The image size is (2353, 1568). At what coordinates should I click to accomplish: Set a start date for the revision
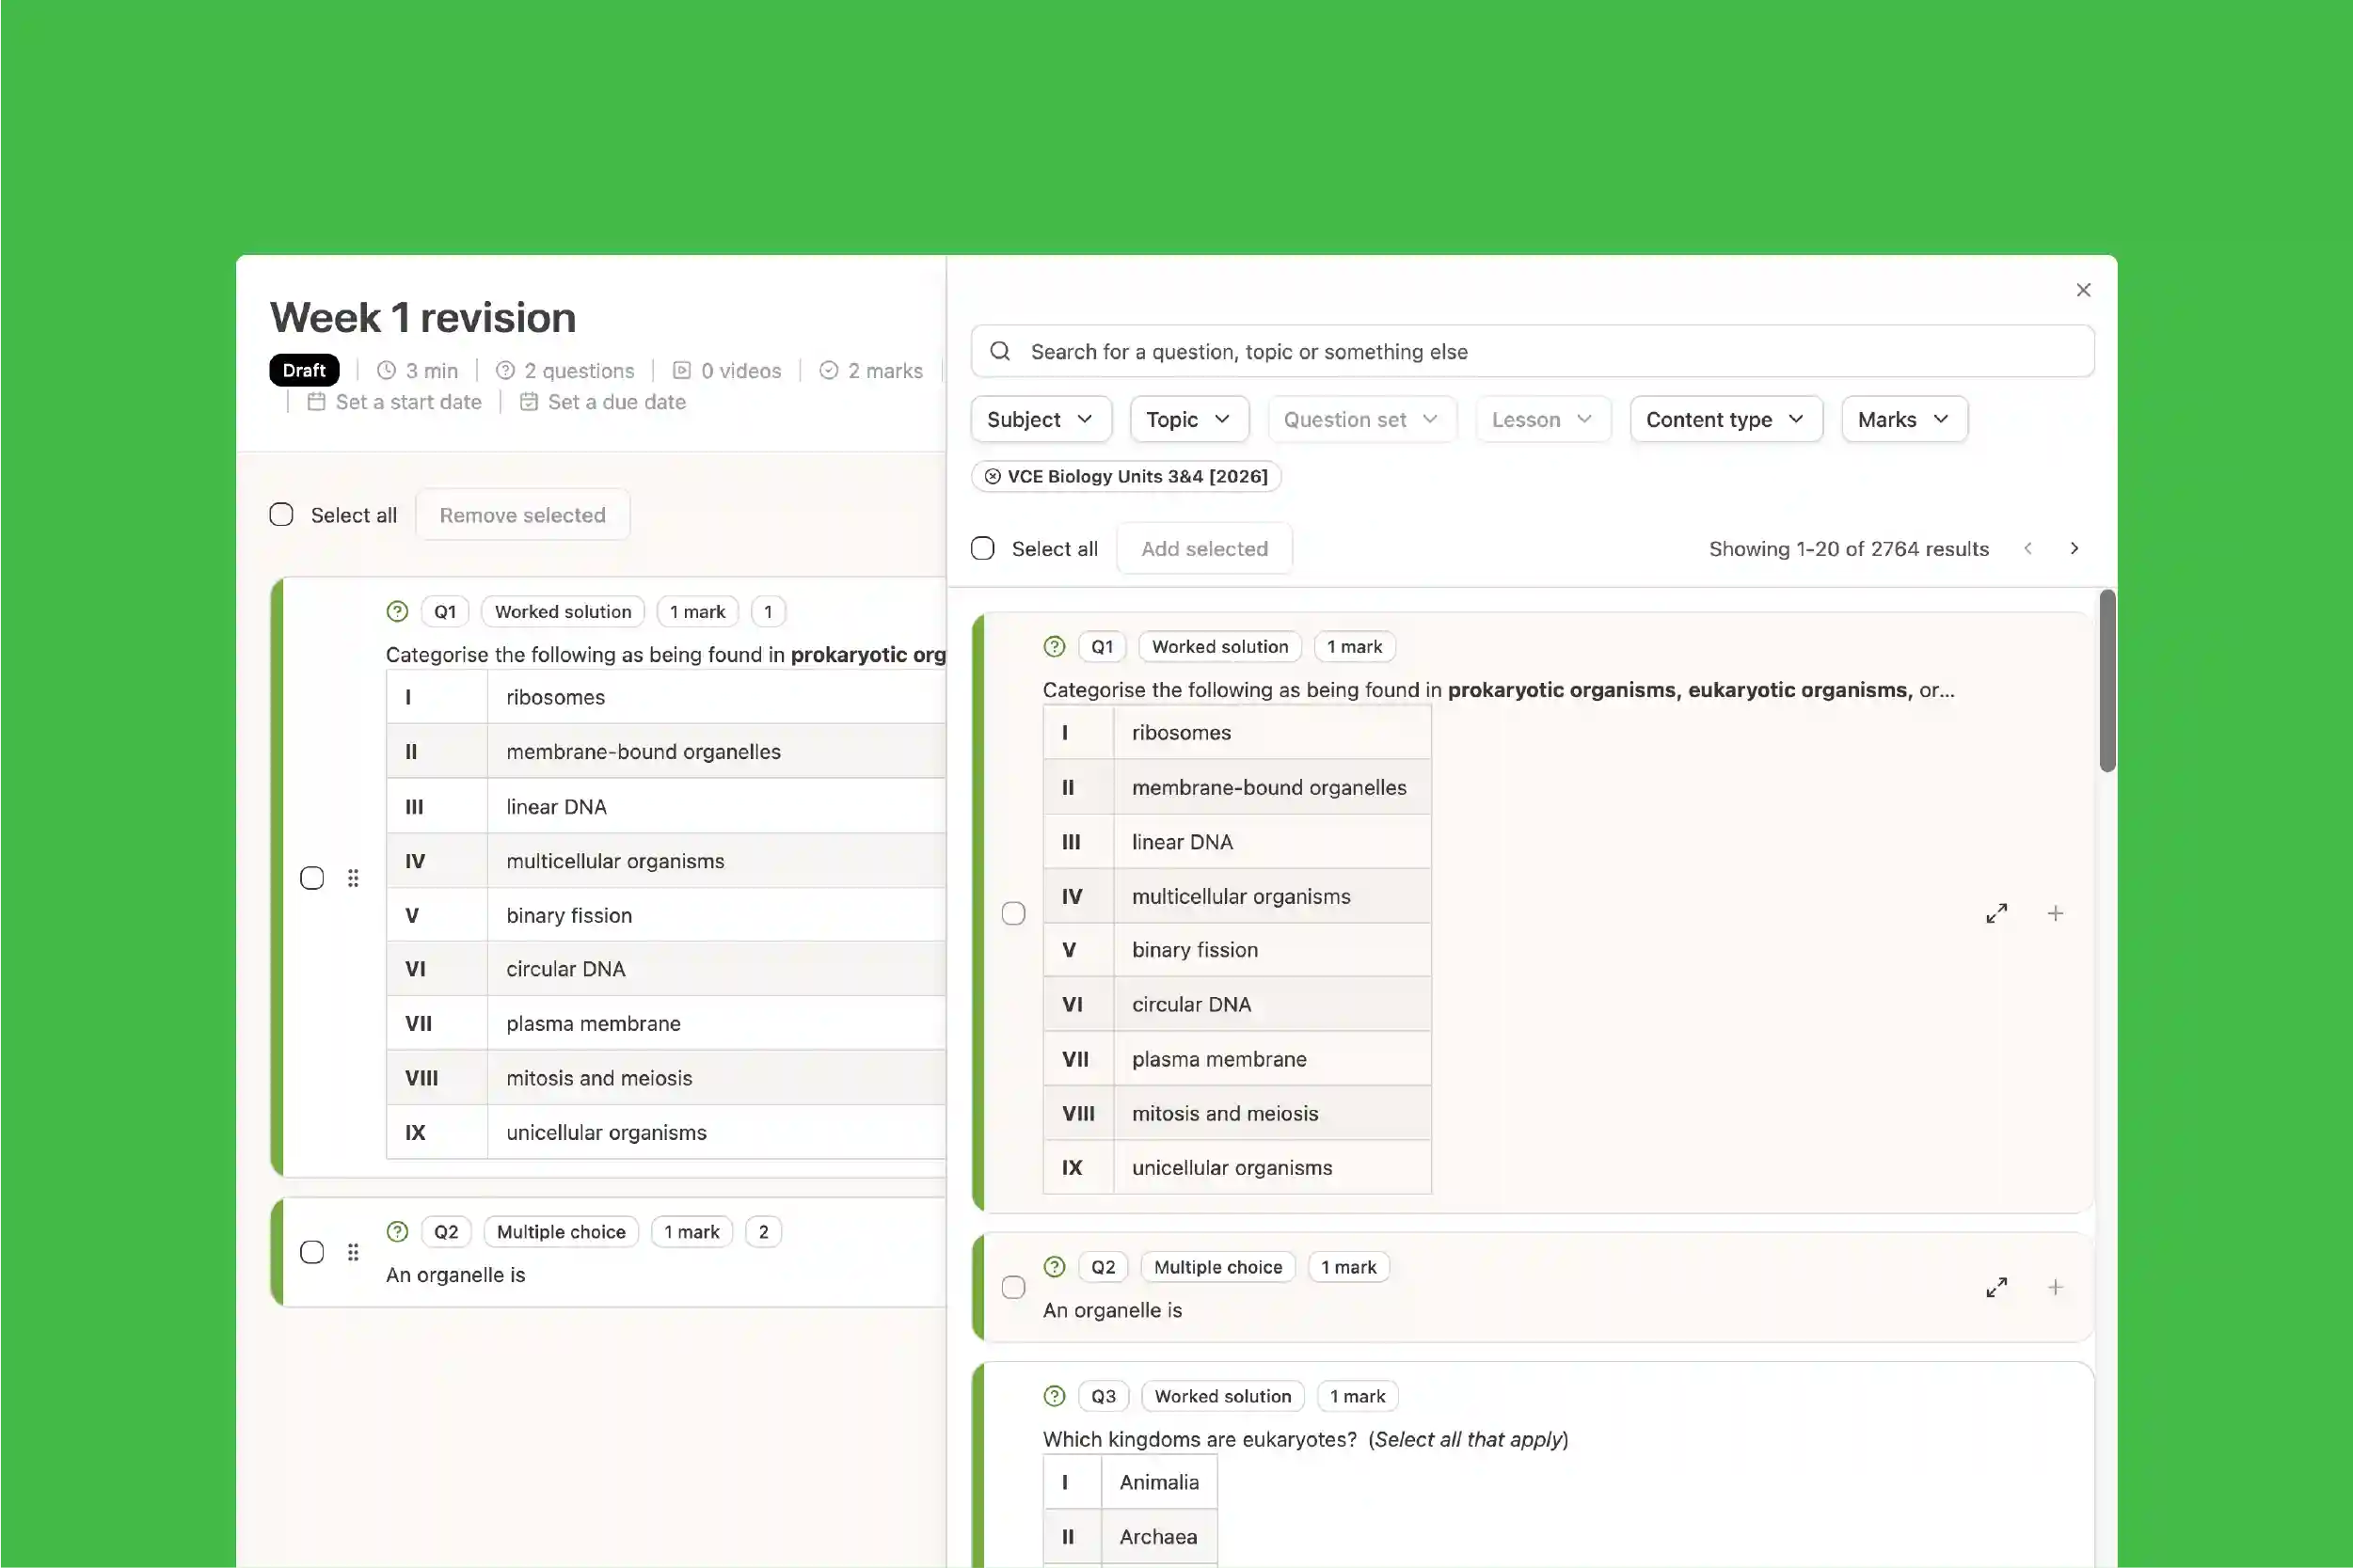(395, 401)
